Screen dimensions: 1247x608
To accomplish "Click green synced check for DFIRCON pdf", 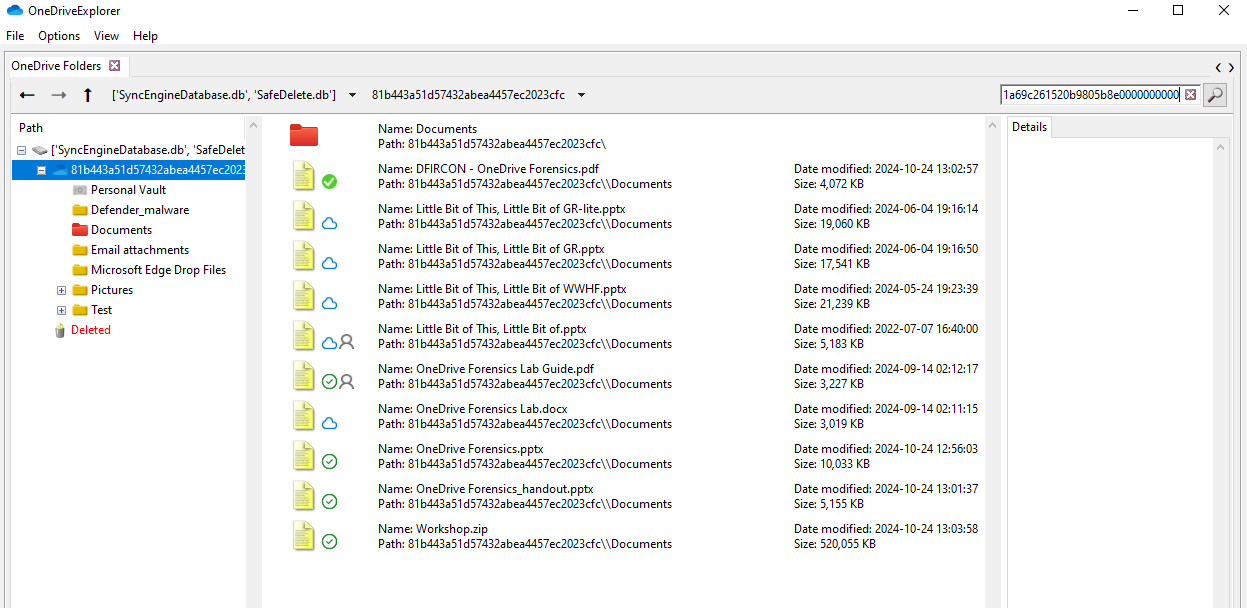I will (329, 182).
